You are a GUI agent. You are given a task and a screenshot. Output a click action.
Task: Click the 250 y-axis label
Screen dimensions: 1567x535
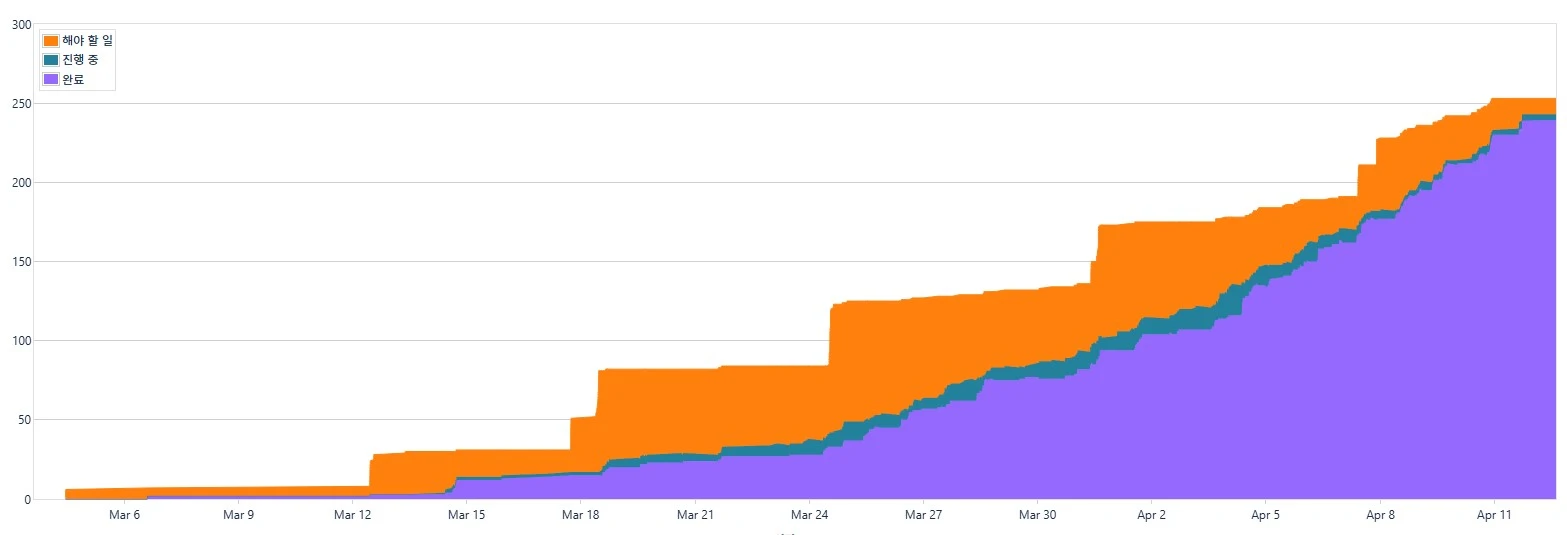21,104
